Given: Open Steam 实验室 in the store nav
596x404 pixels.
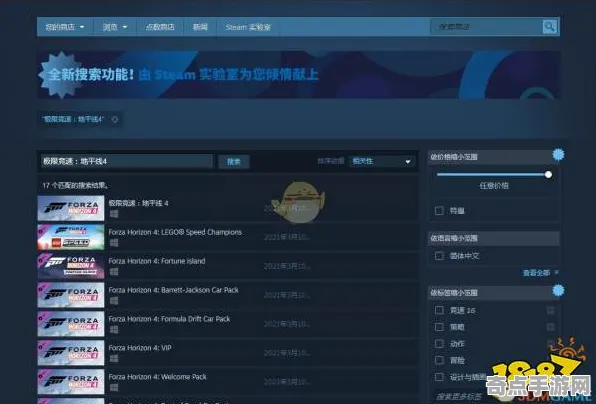Looking at the screenshot, I should (x=248, y=27).
